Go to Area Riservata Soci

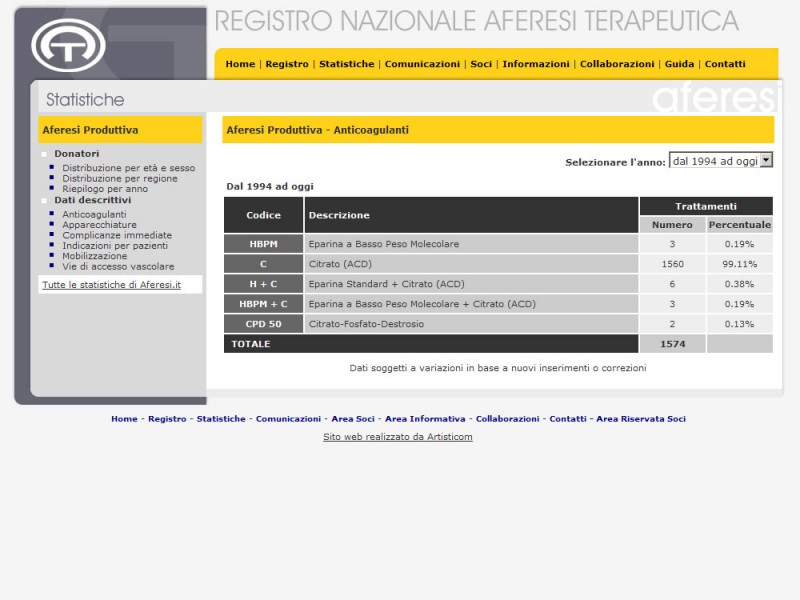pos(641,419)
